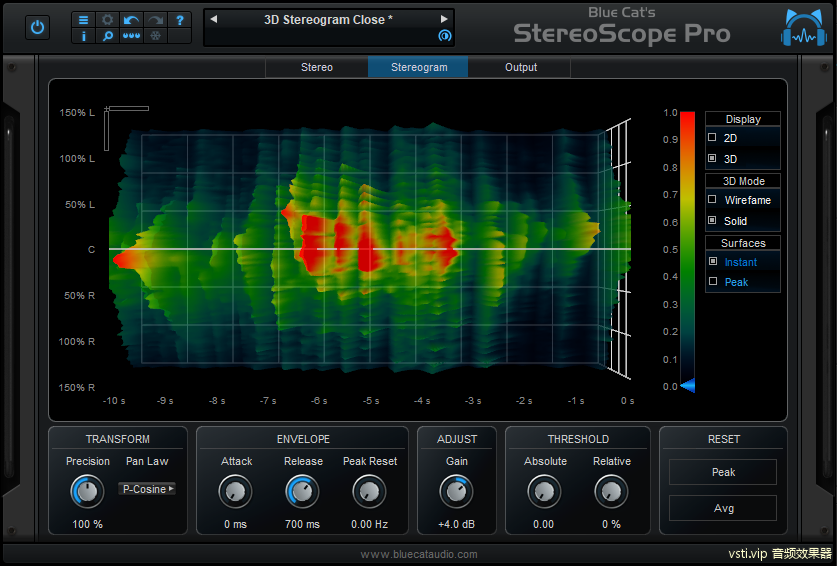This screenshot has height=566, width=837.
Task: Toggle the plug-in power bypass button
Action: point(37,27)
